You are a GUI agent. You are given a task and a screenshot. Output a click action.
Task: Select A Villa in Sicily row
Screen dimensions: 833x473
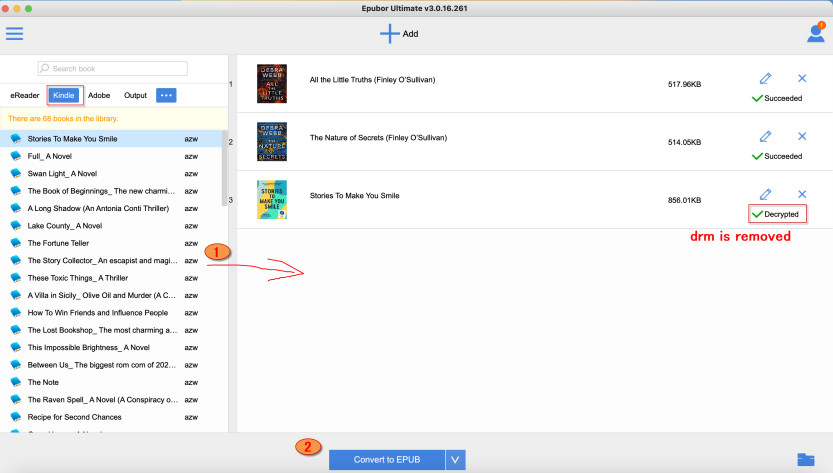pyautogui.click(x=110, y=295)
